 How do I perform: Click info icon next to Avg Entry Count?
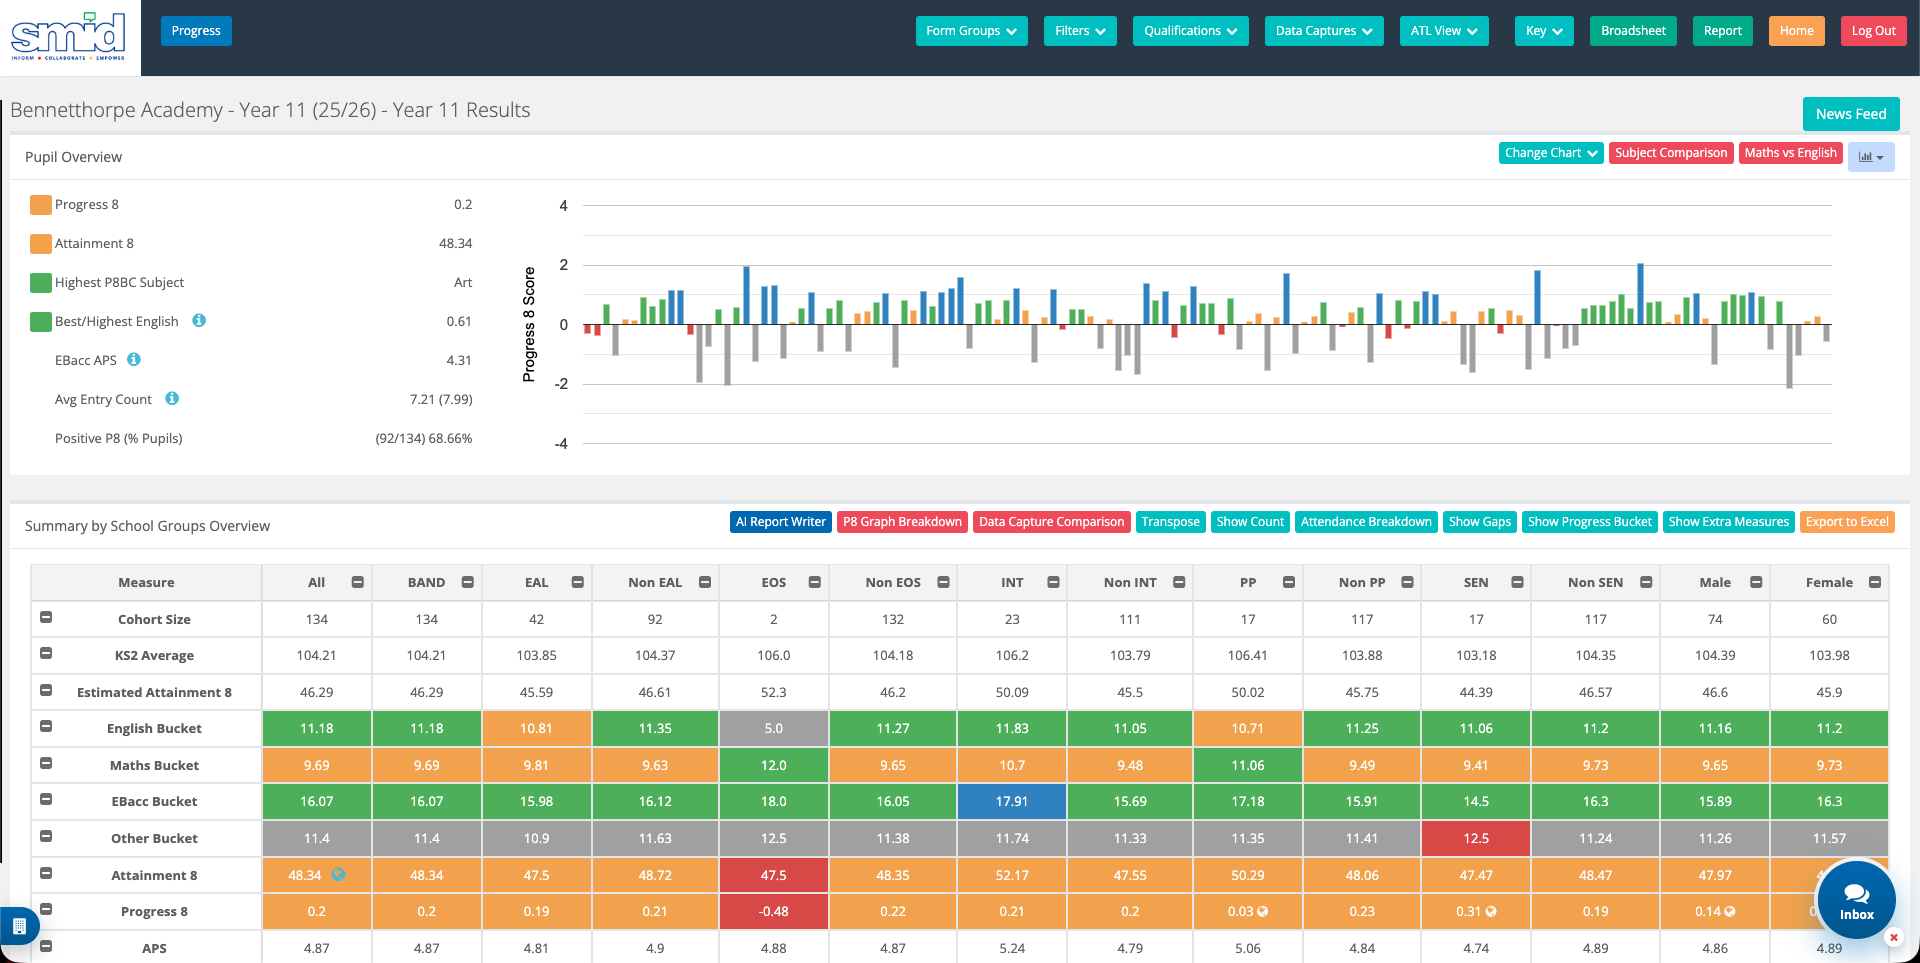(x=172, y=398)
